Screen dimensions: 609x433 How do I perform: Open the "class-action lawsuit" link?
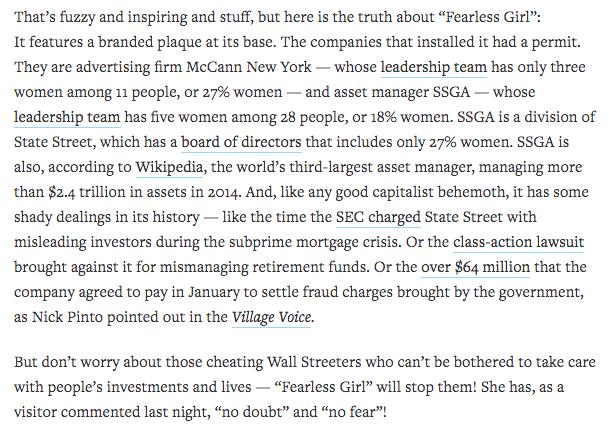518,242
